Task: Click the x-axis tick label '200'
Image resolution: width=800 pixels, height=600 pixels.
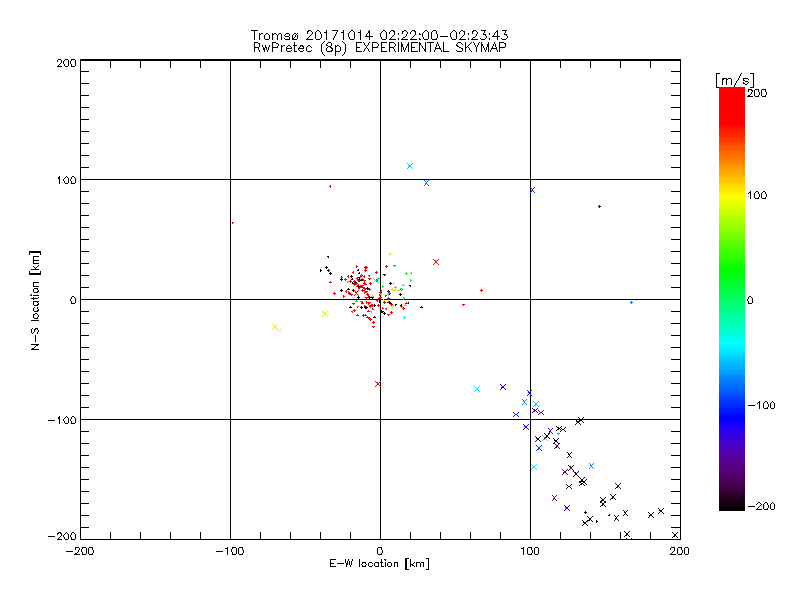Action: click(680, 551)
